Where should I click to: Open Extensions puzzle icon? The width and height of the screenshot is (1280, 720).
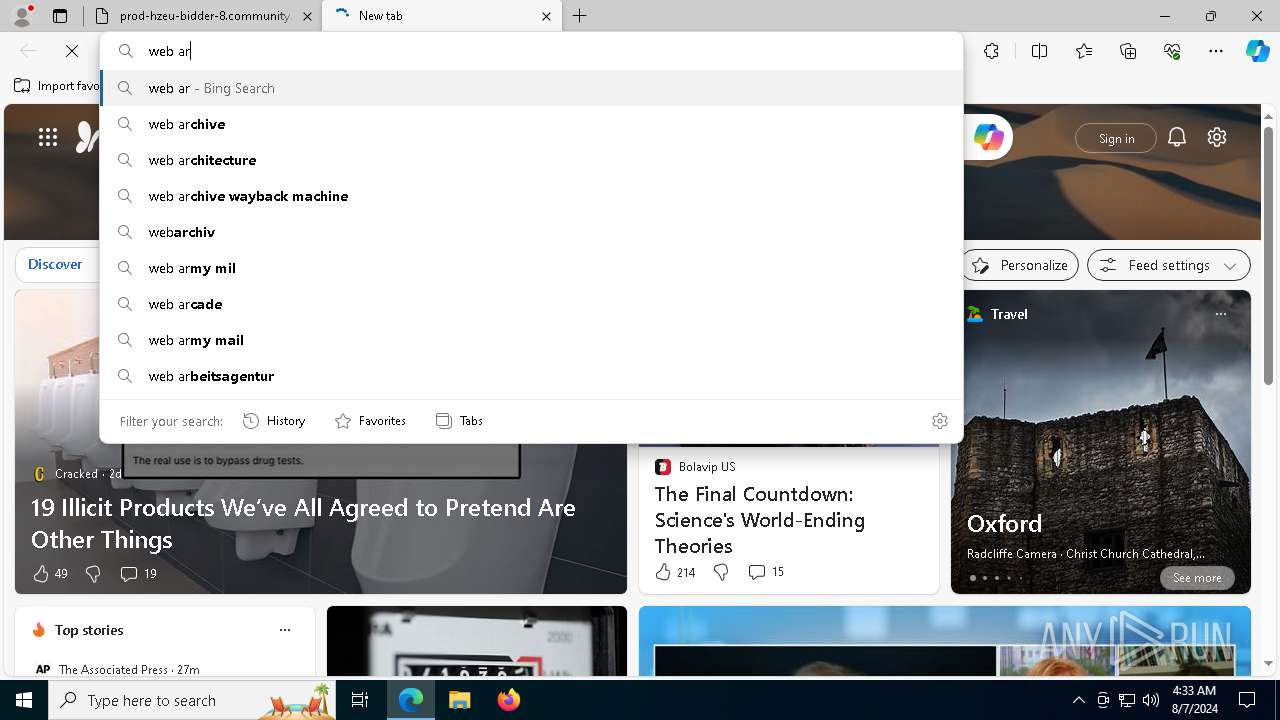[991, 51]
